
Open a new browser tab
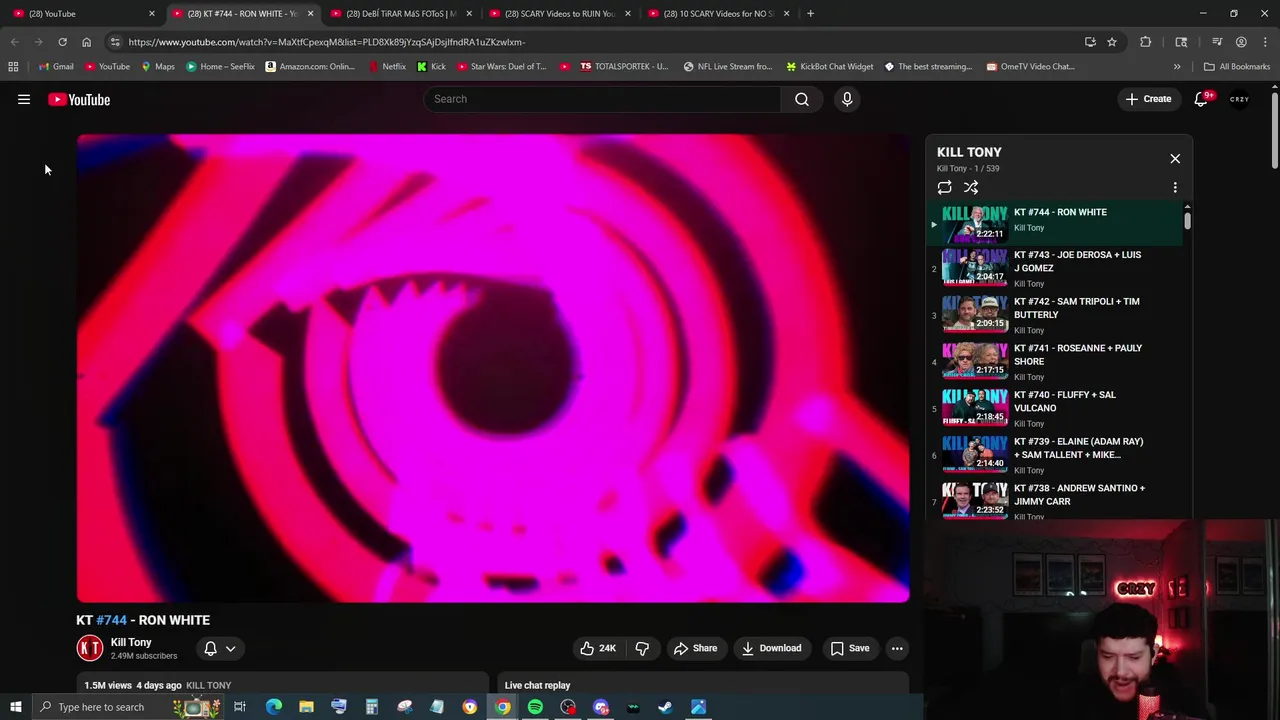pos(810,13)
